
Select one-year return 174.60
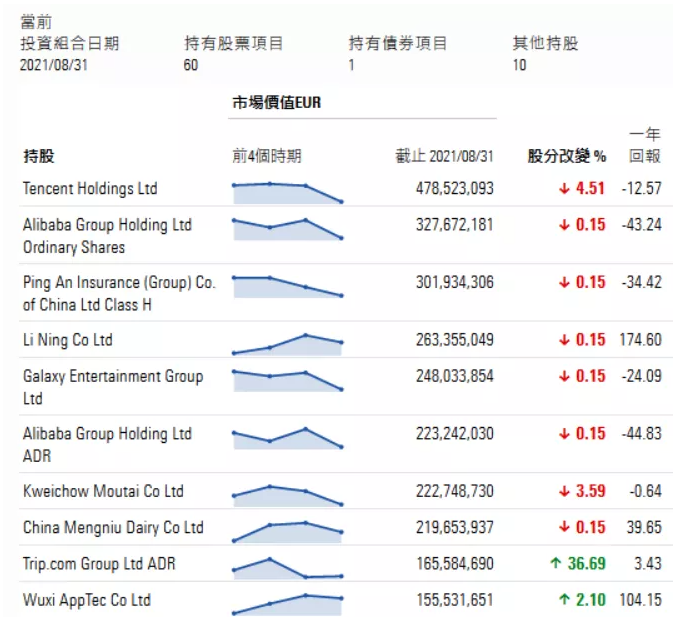click(641, 340)
